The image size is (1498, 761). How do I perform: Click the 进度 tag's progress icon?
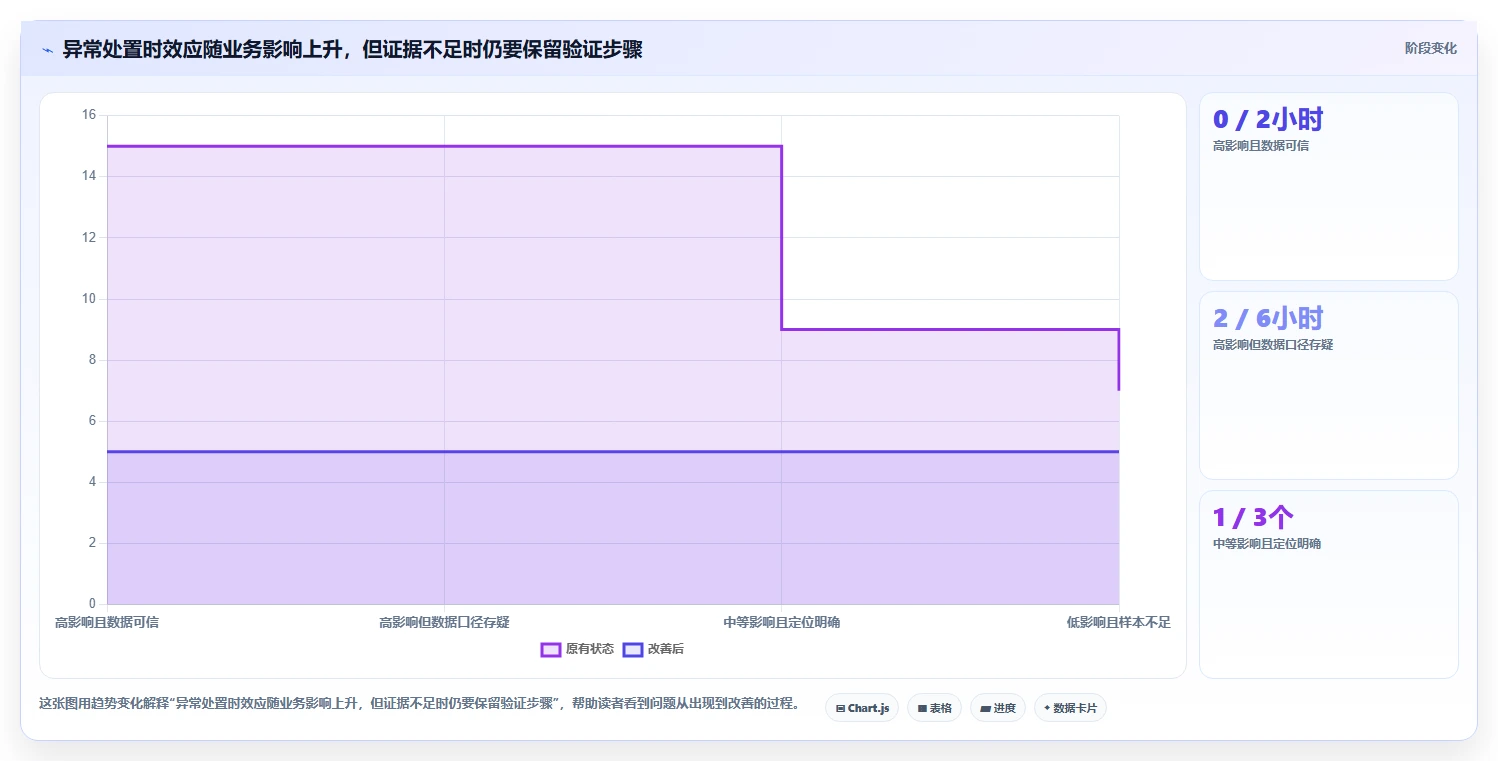click(x=985, y=708)
